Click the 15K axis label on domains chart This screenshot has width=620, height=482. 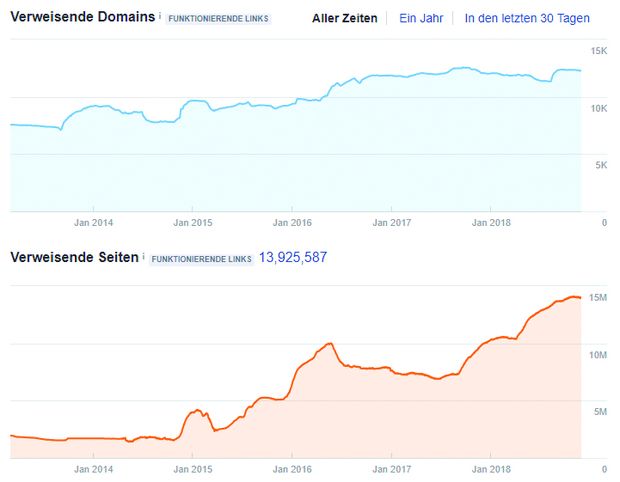click(x=599, y=51)
